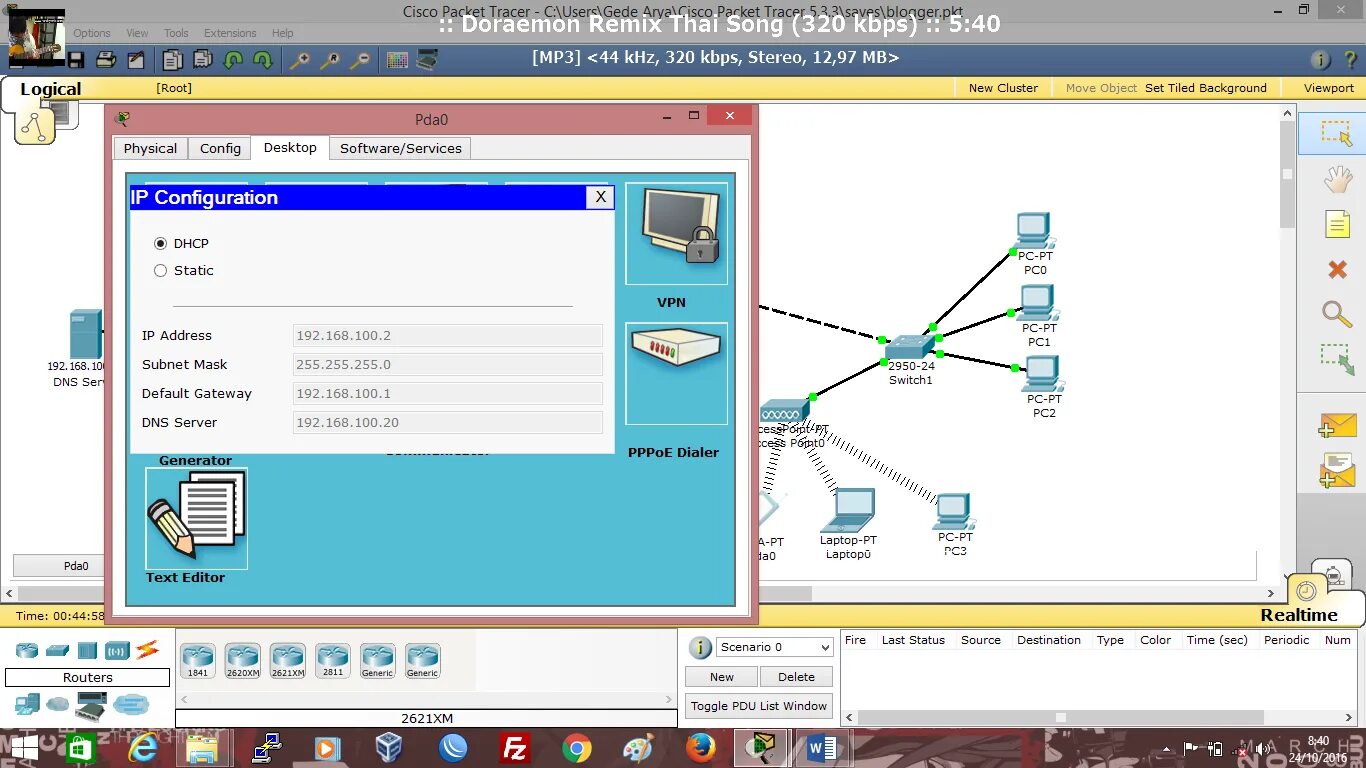Click the Save icon in the toolbar
Screen dimensions: 1366x768
(x=77, y=60)
